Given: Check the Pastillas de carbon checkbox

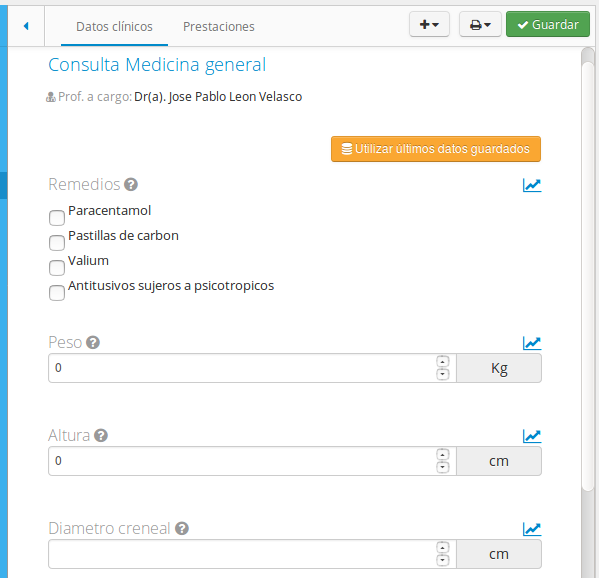Looking at the screenshot, I should pos(57,243).
